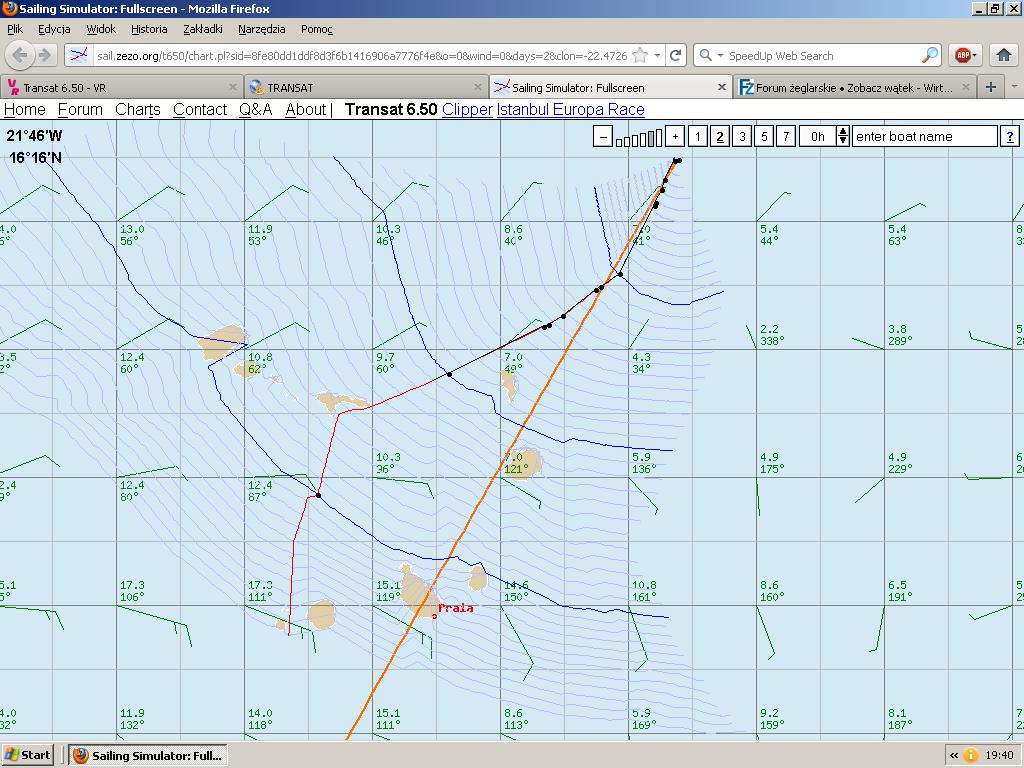This screenshot has height=768, width=1024.
Task: Go to Firefox home page icon
Action: (x=1003, y=56)
